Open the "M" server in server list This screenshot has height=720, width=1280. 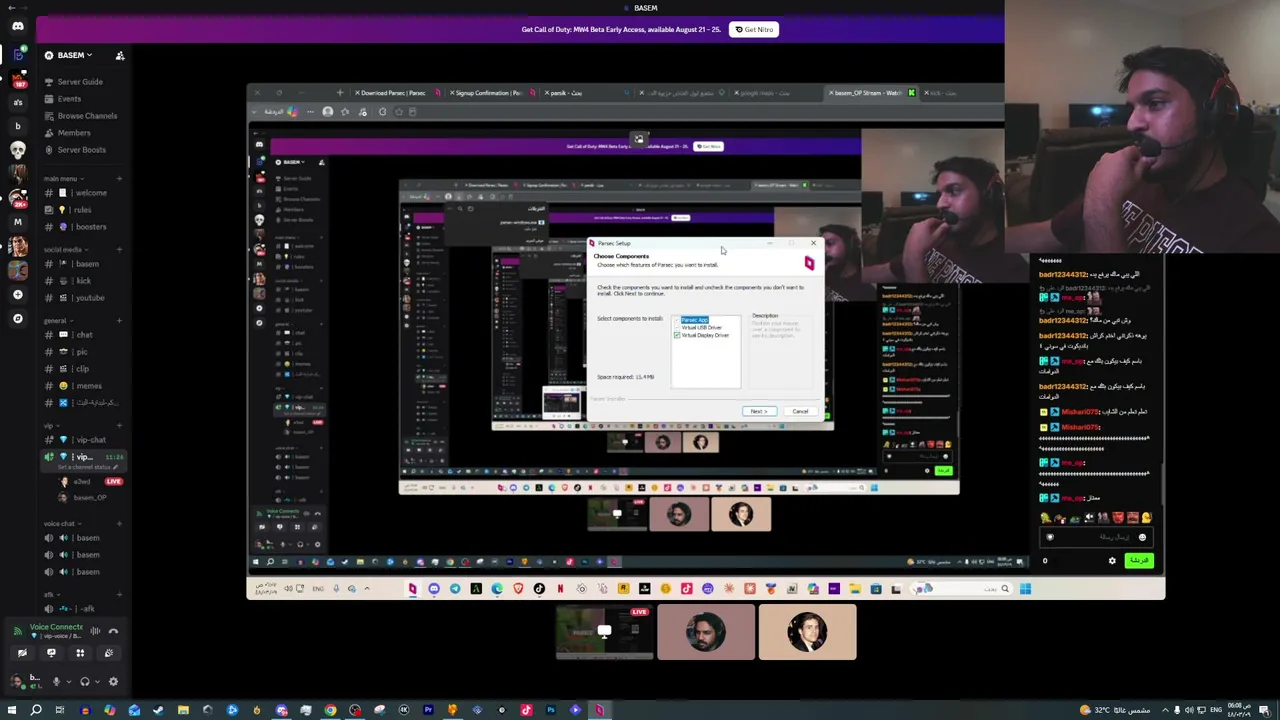[x=18, y=222]
